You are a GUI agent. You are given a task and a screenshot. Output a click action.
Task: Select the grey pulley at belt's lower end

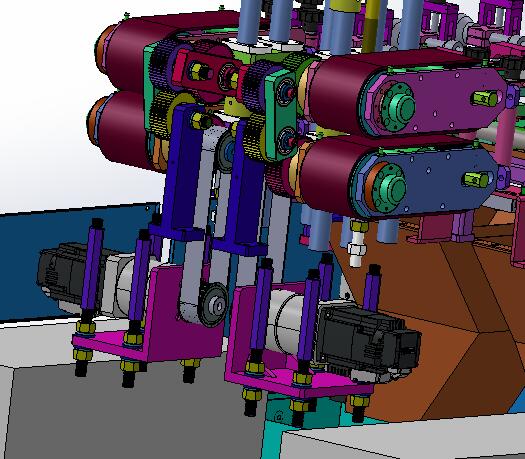coord(213,304)
